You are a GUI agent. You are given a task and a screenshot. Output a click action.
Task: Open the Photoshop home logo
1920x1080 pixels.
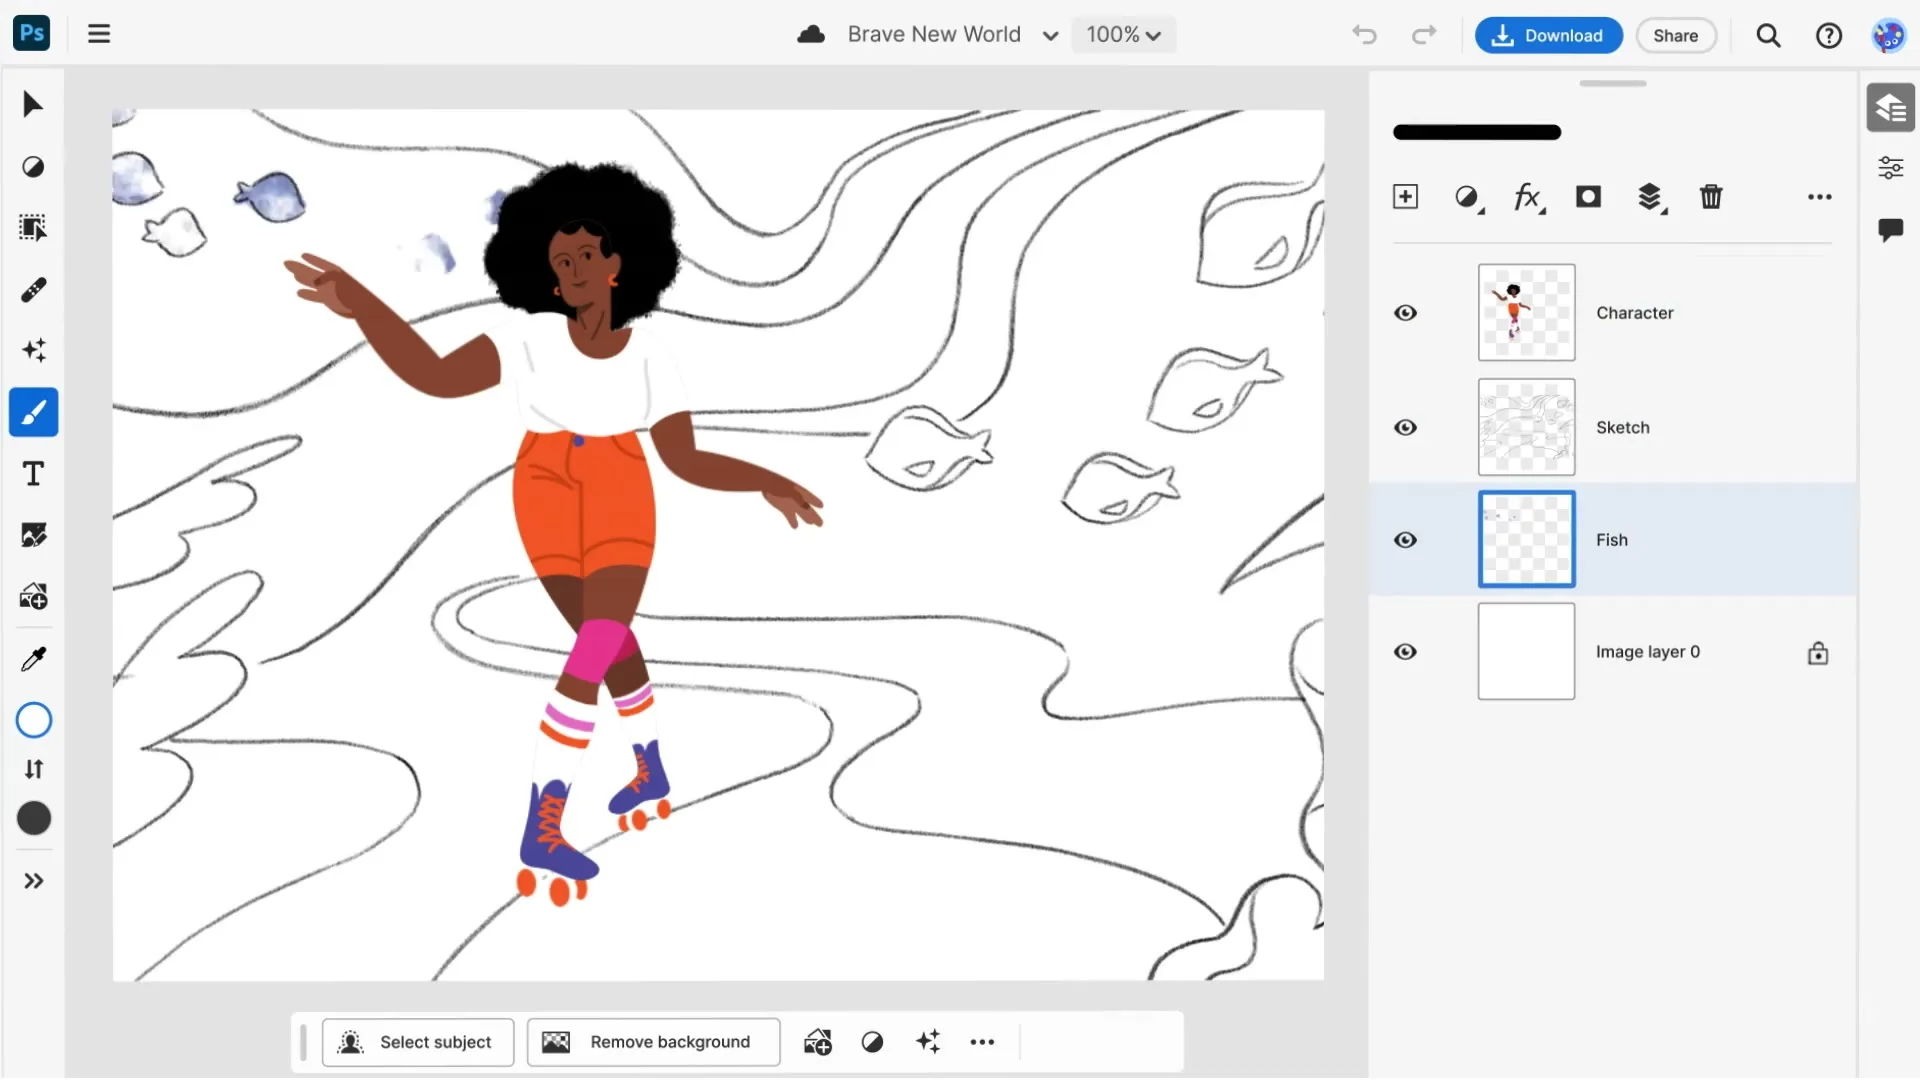(x=32, y=33)
